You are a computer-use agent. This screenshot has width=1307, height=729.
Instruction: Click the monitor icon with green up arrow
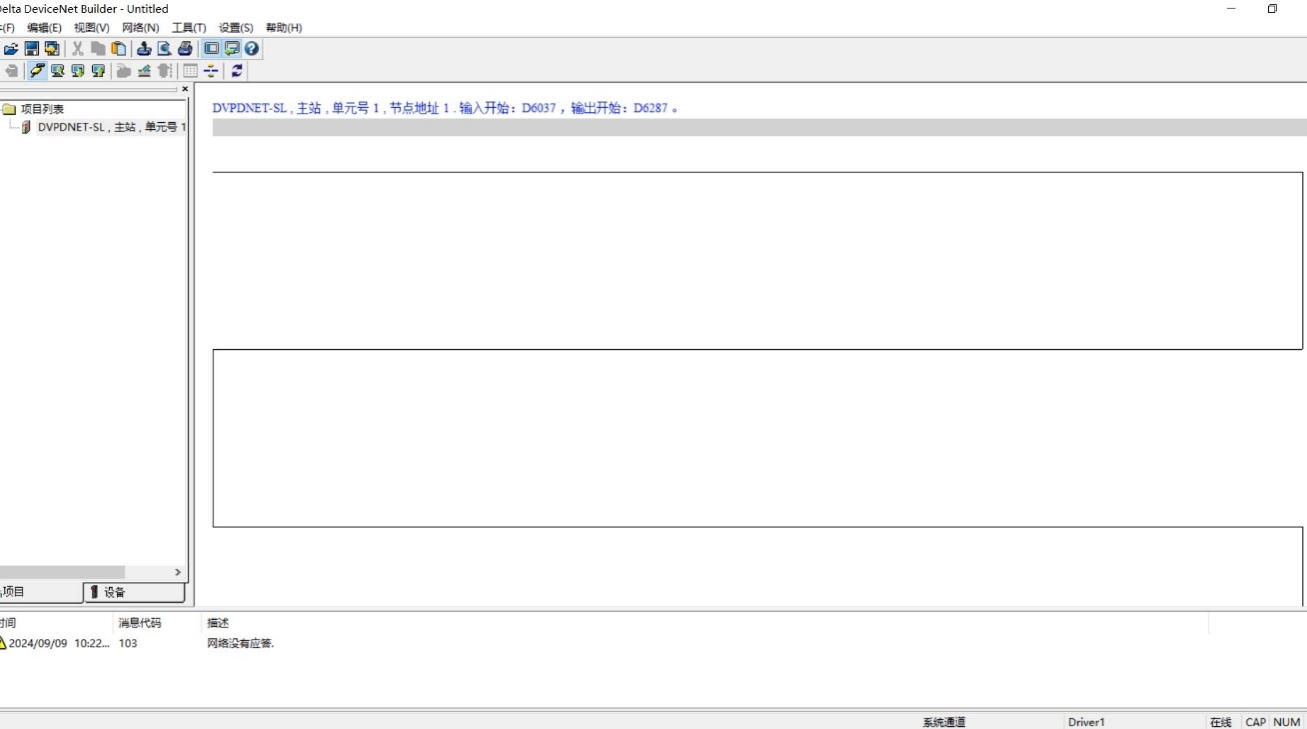(98, 70)
